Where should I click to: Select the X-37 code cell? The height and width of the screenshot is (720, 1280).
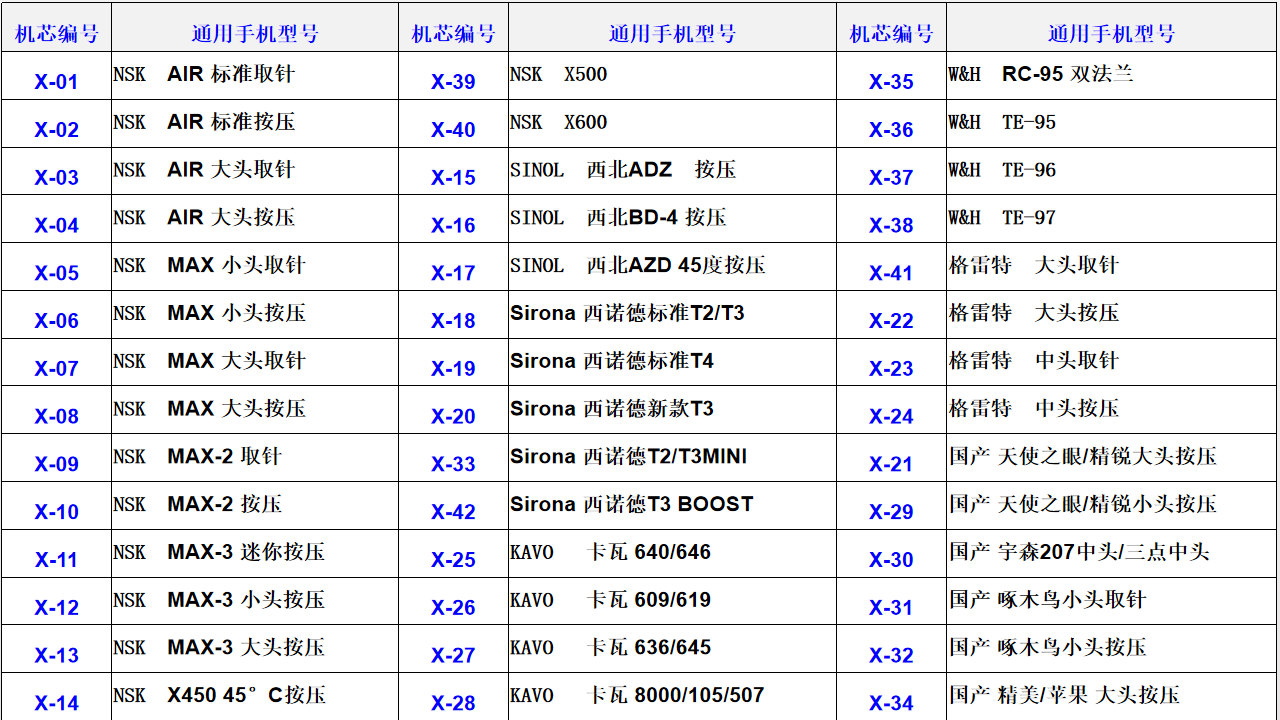[891, 171]
